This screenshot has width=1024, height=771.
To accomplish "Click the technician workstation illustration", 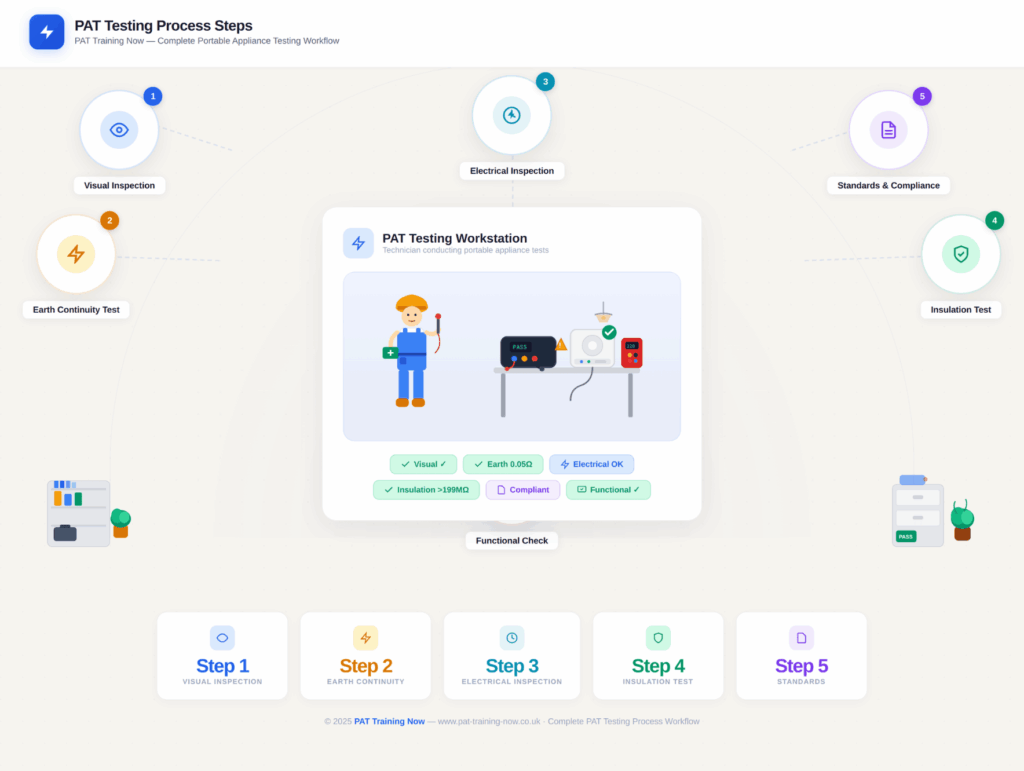I will coord(511,356).
